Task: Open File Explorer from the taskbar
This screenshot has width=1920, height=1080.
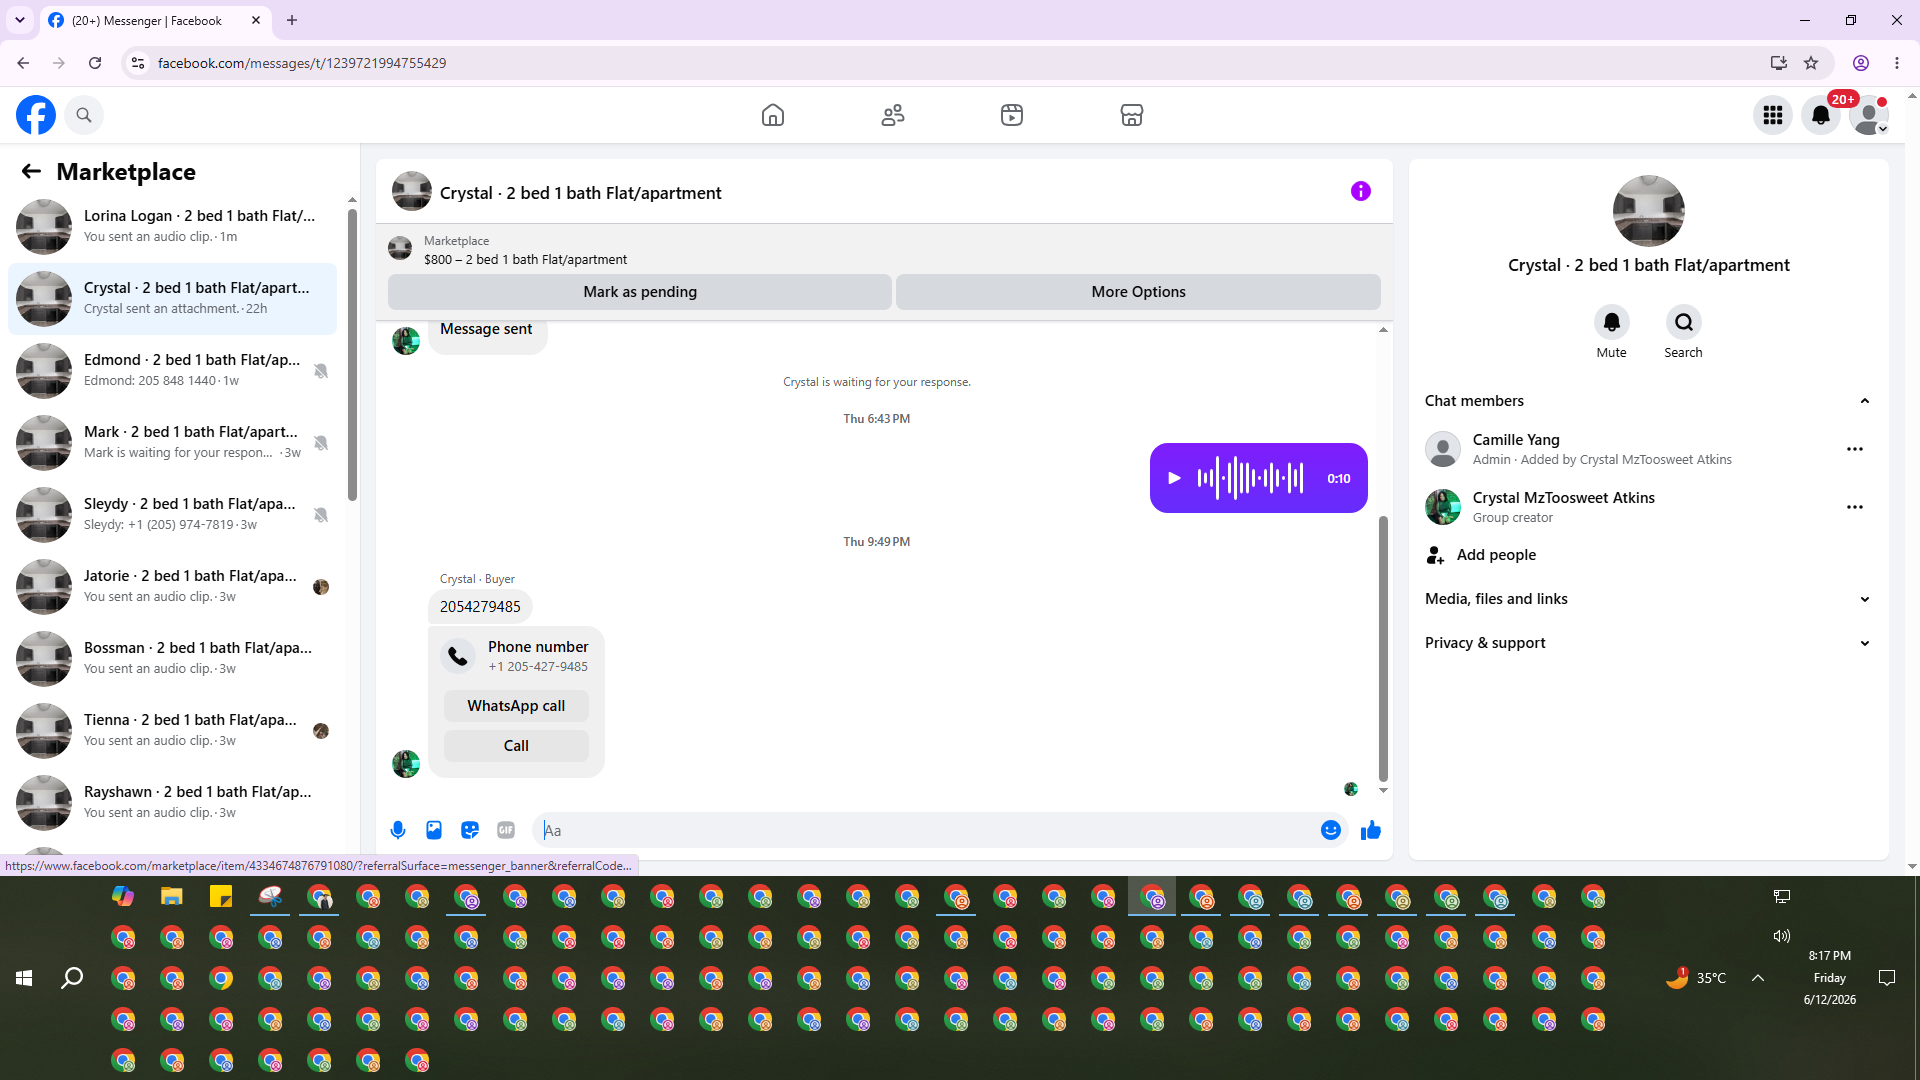Action: tap(172, 896)
